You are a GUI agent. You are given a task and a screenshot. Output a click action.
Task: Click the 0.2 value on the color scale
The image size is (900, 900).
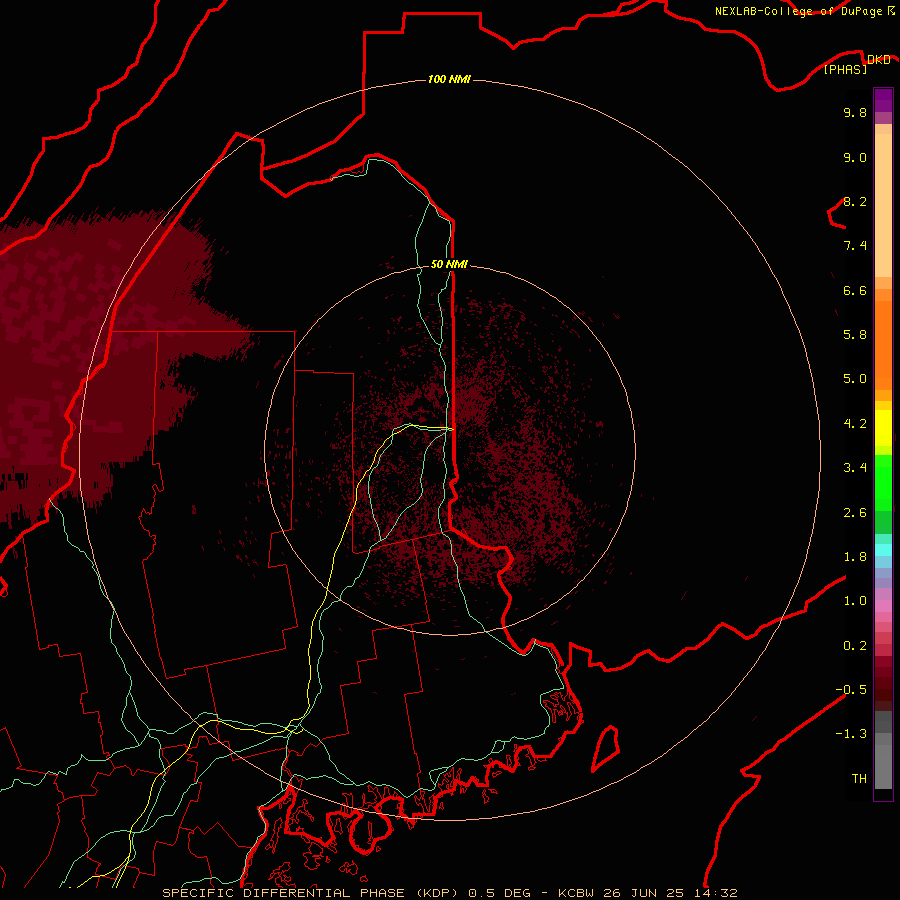[855, 645]
